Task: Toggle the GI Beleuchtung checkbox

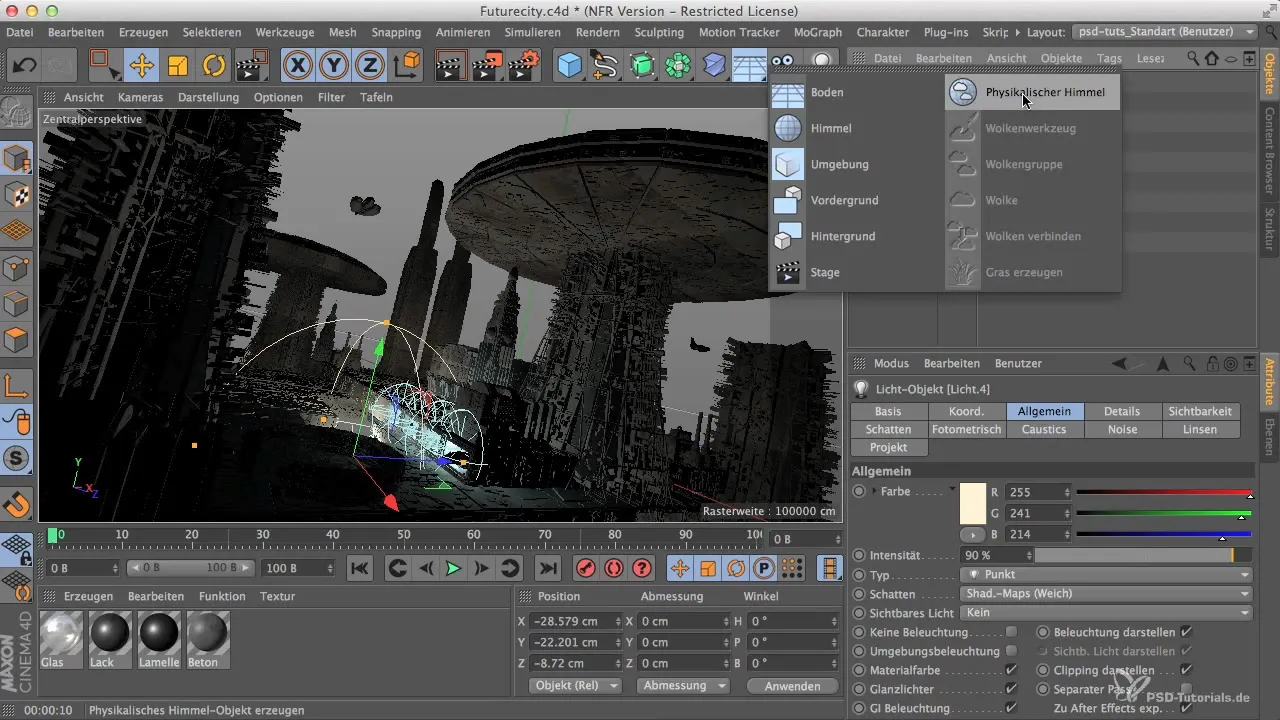Action: pyautogui.click(x=1011, y=708)
